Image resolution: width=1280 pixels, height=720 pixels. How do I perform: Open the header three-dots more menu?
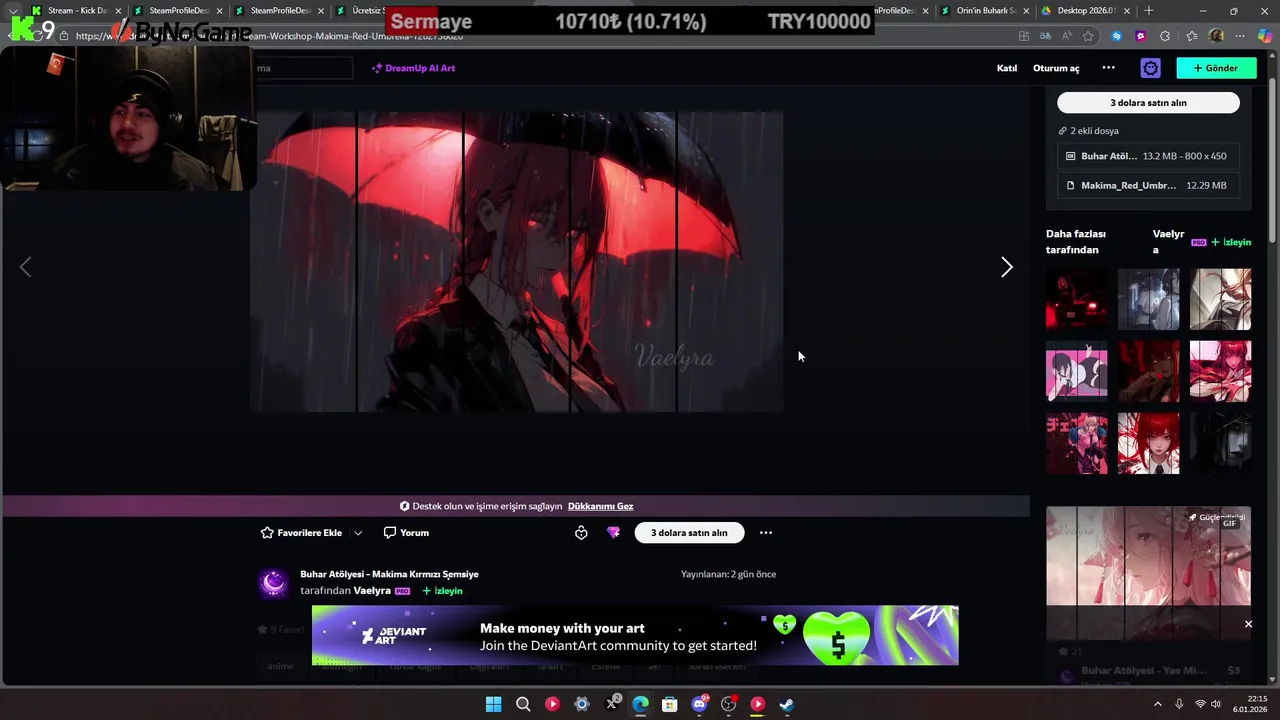point(1108,68)
